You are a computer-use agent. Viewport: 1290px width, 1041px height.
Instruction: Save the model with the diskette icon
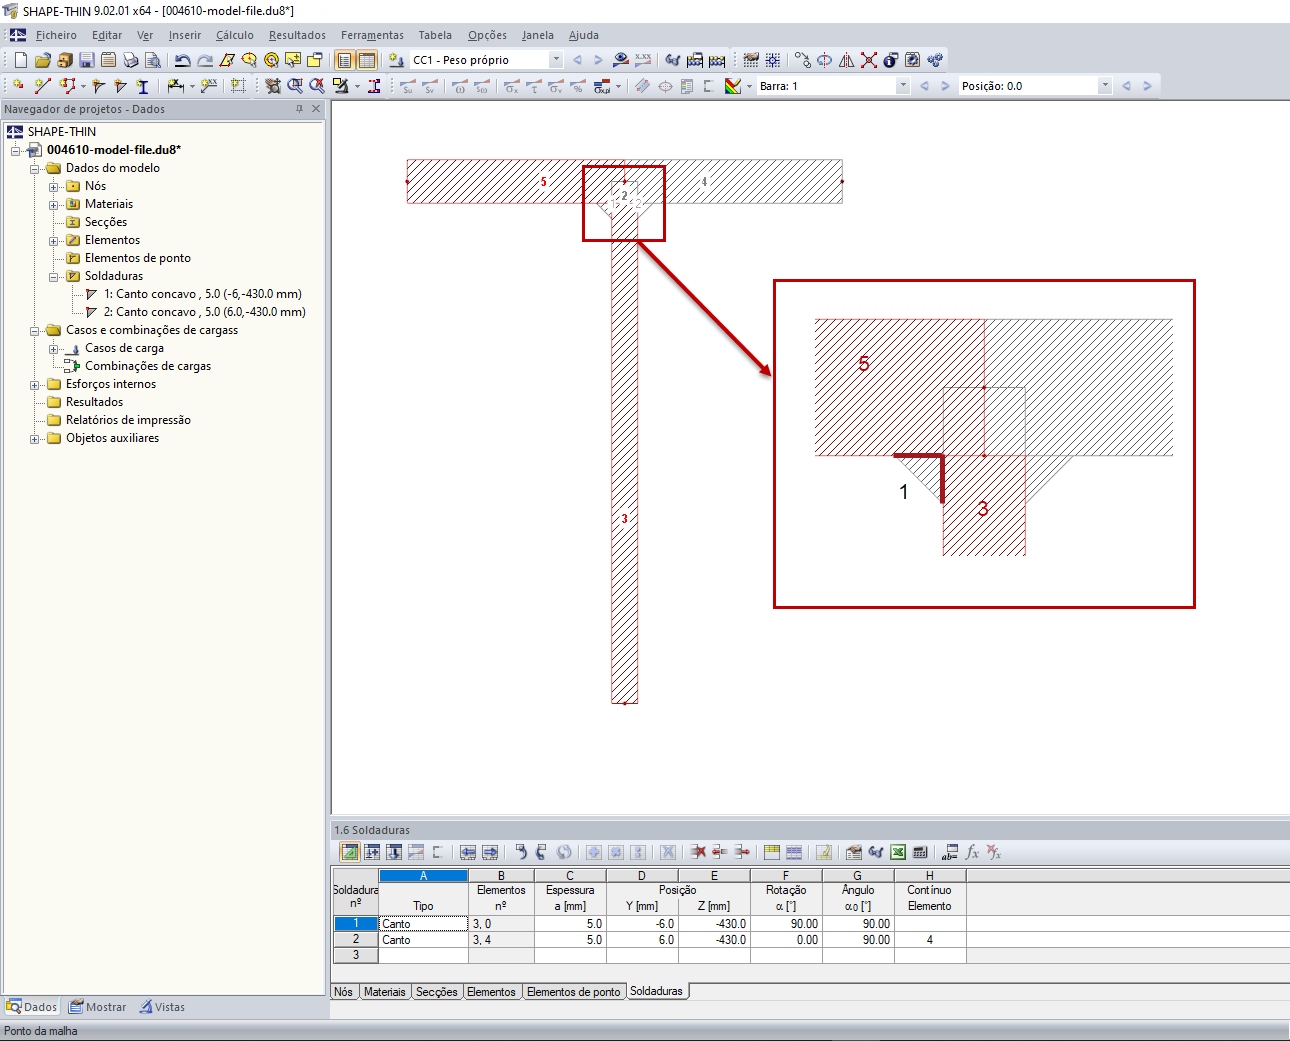point(86,60)
